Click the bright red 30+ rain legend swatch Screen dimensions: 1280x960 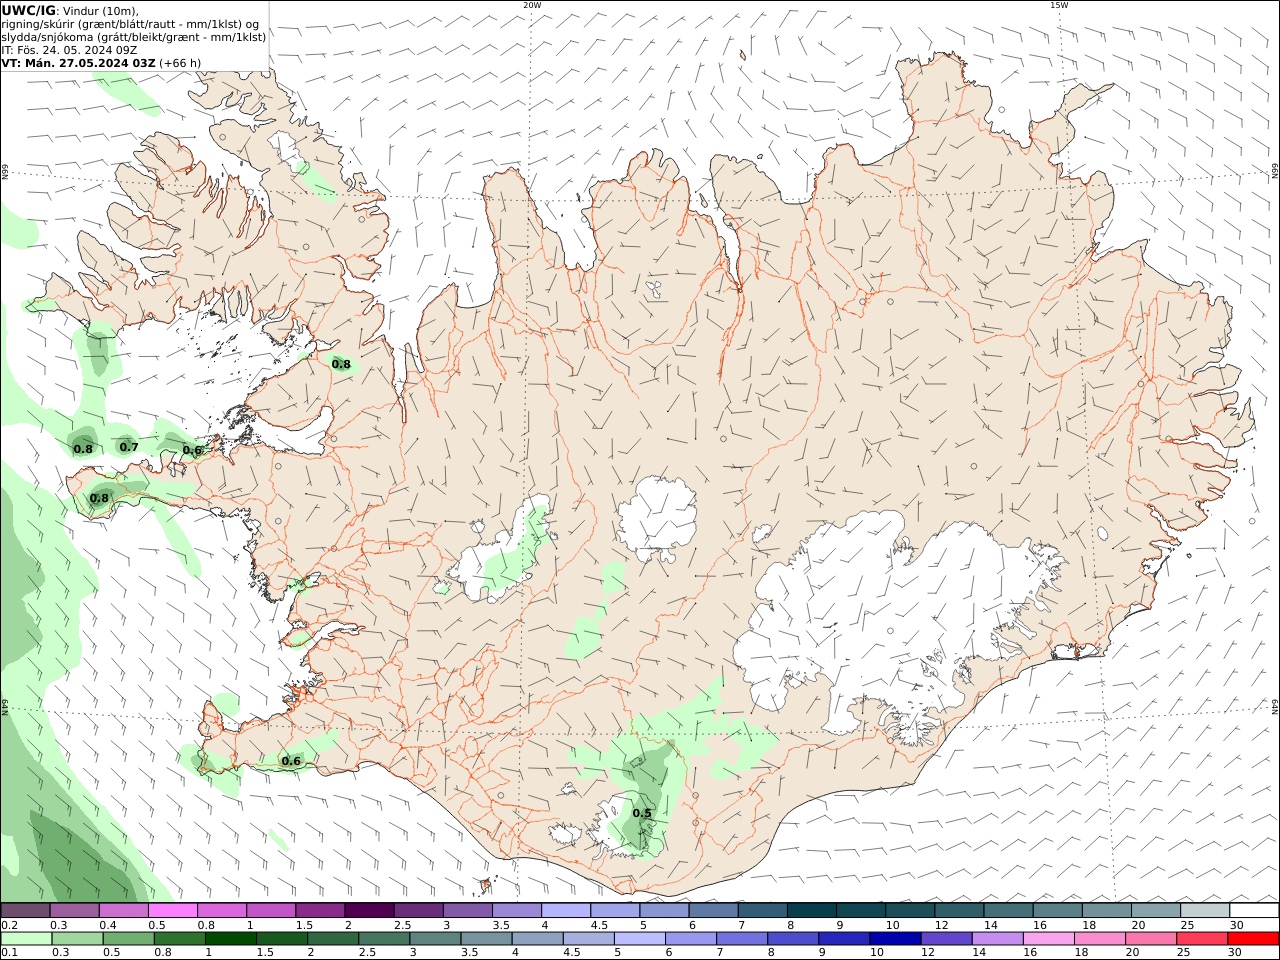1253,939
